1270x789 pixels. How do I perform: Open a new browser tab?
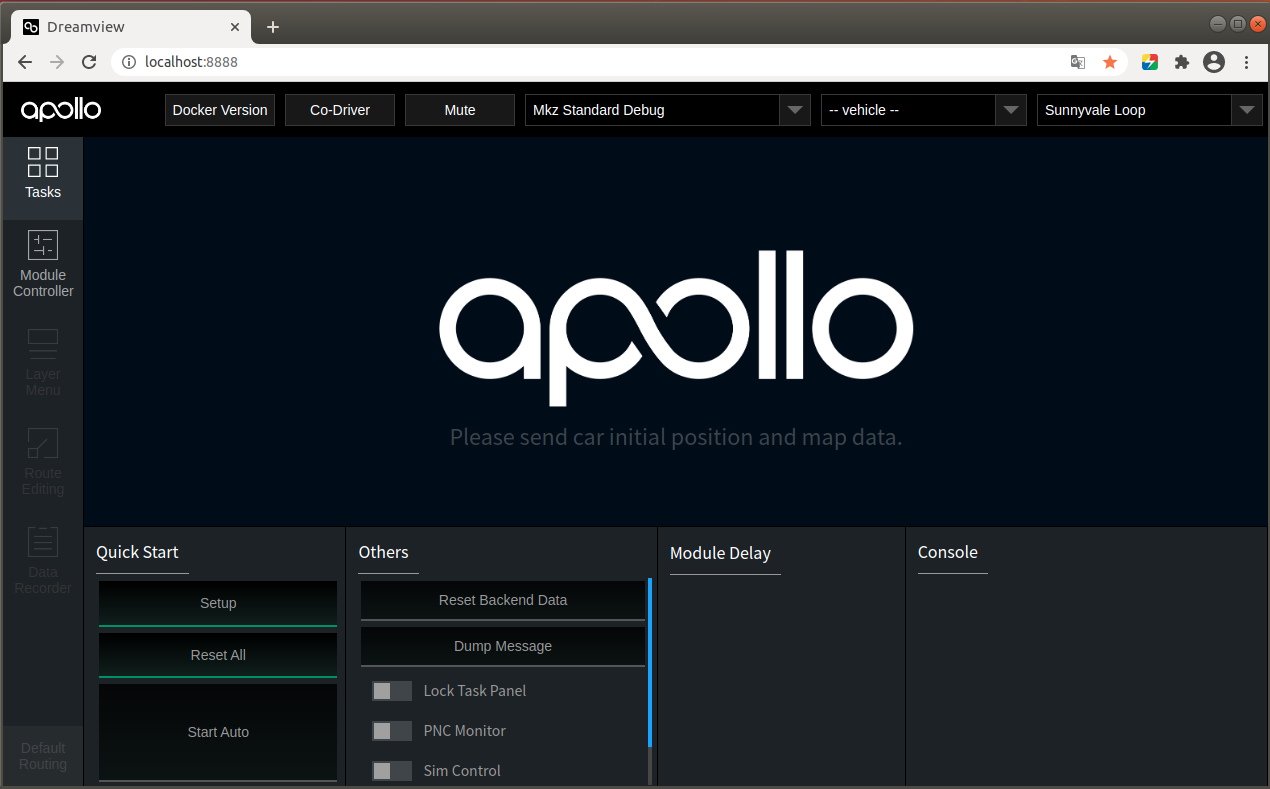coord(272,27)
